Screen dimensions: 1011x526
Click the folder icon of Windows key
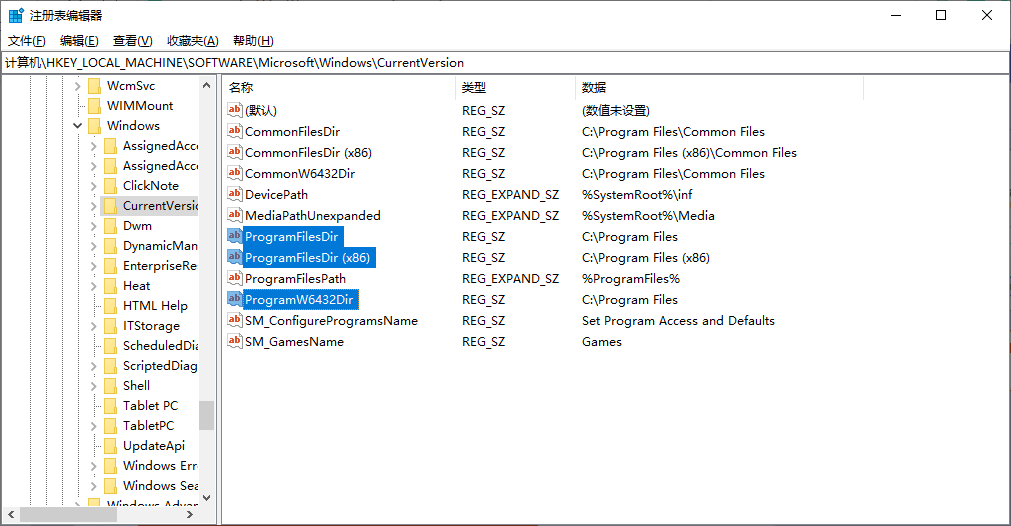click(94, 126)
